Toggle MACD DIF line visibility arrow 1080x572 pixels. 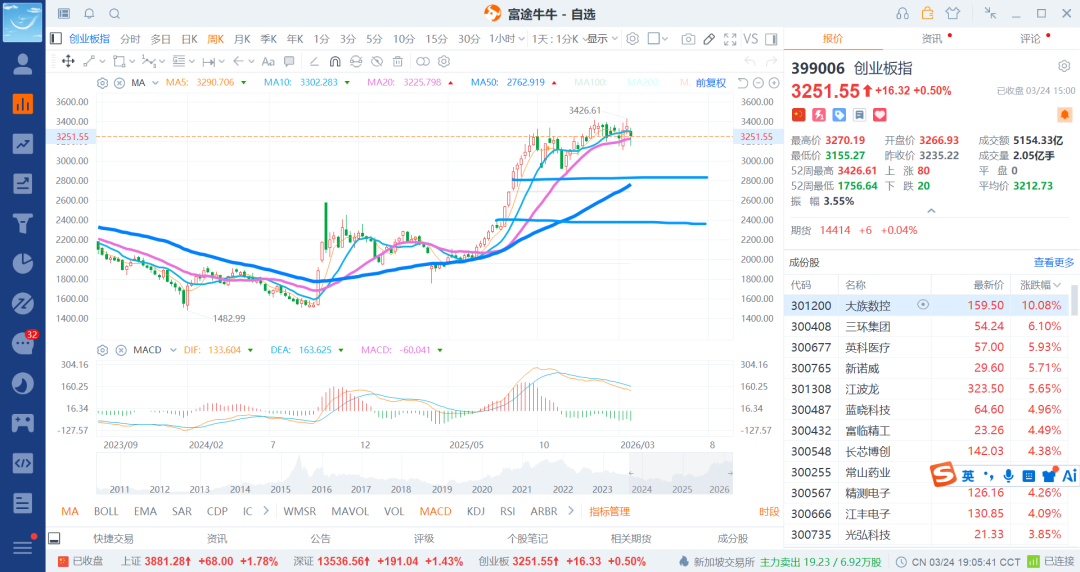250,350
